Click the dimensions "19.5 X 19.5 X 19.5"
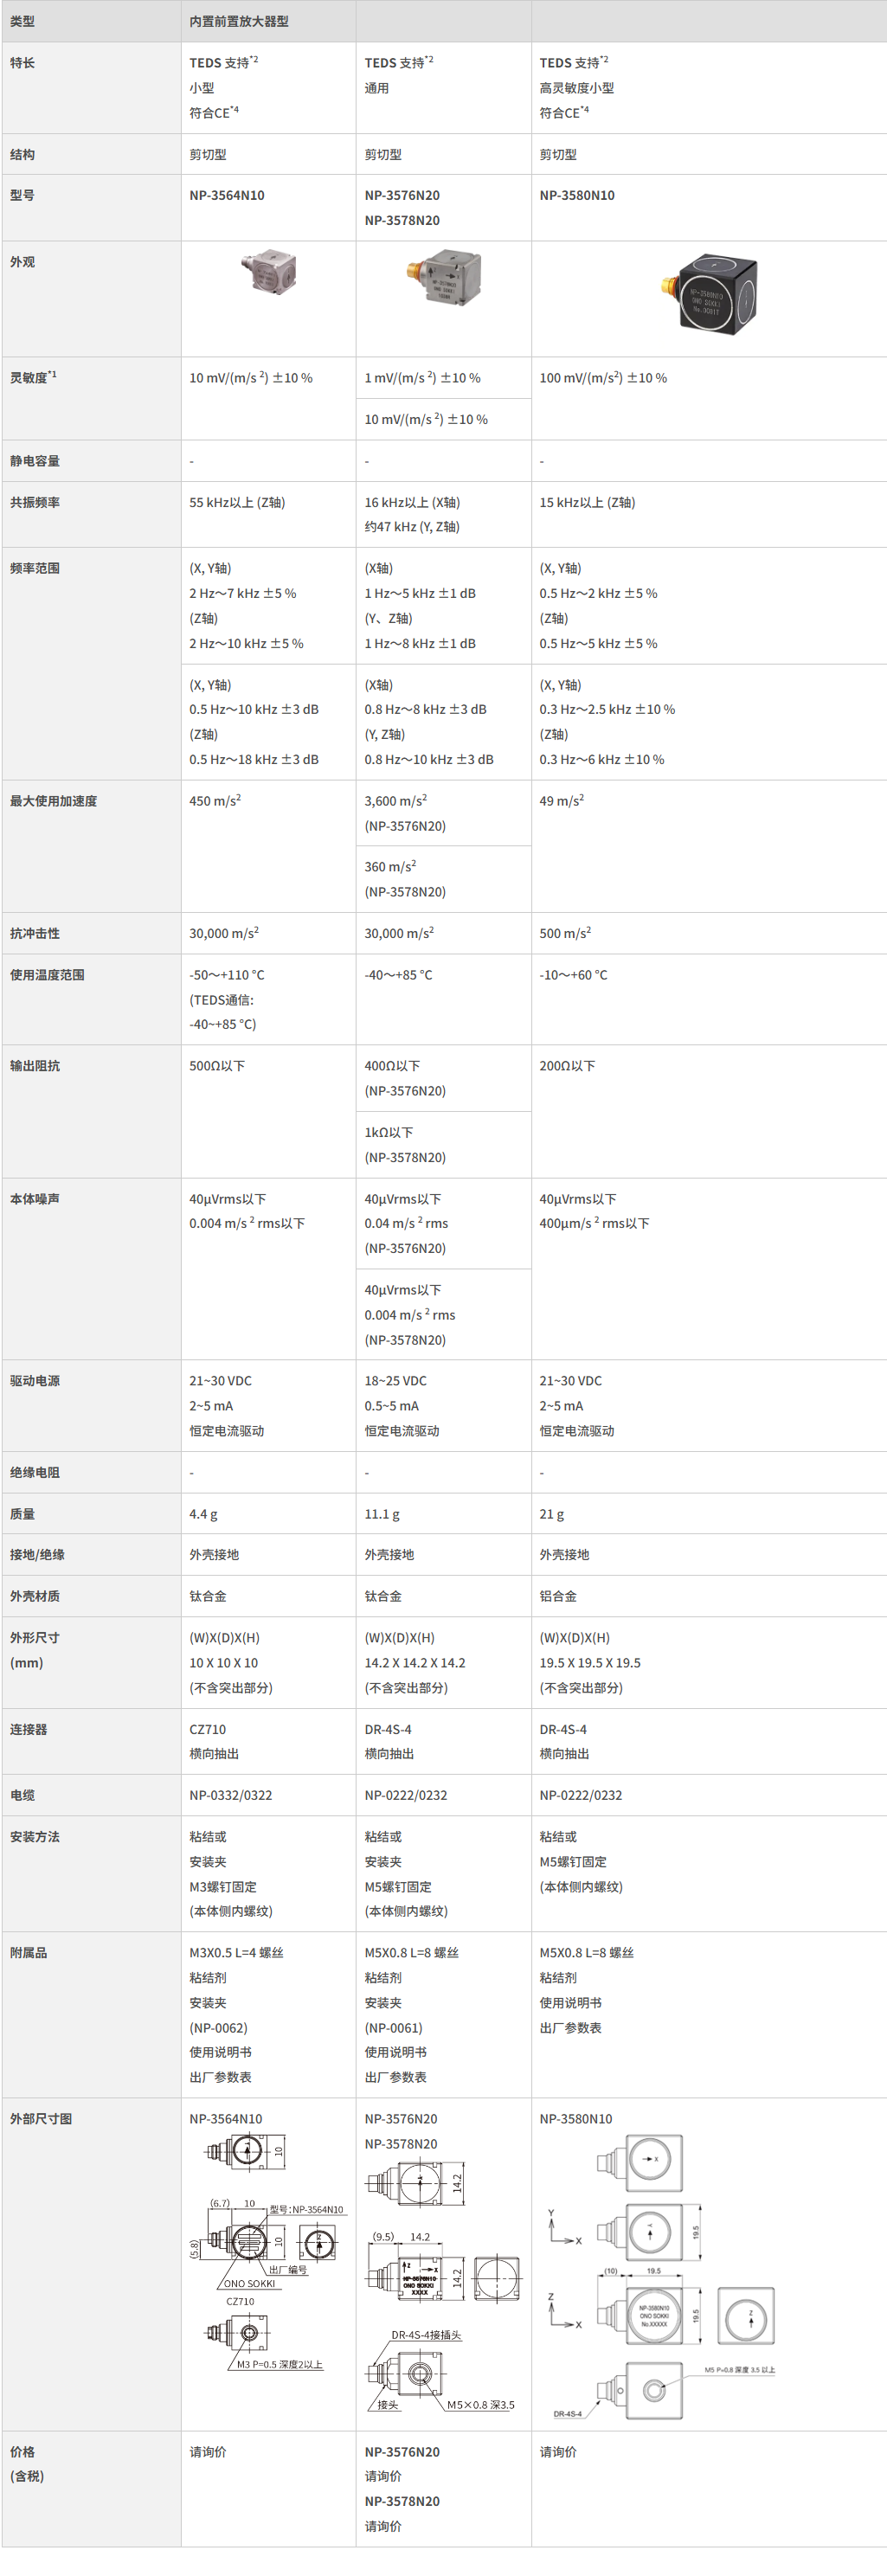The height and width of the screenshot is (2576, 887). point(590,1663)
